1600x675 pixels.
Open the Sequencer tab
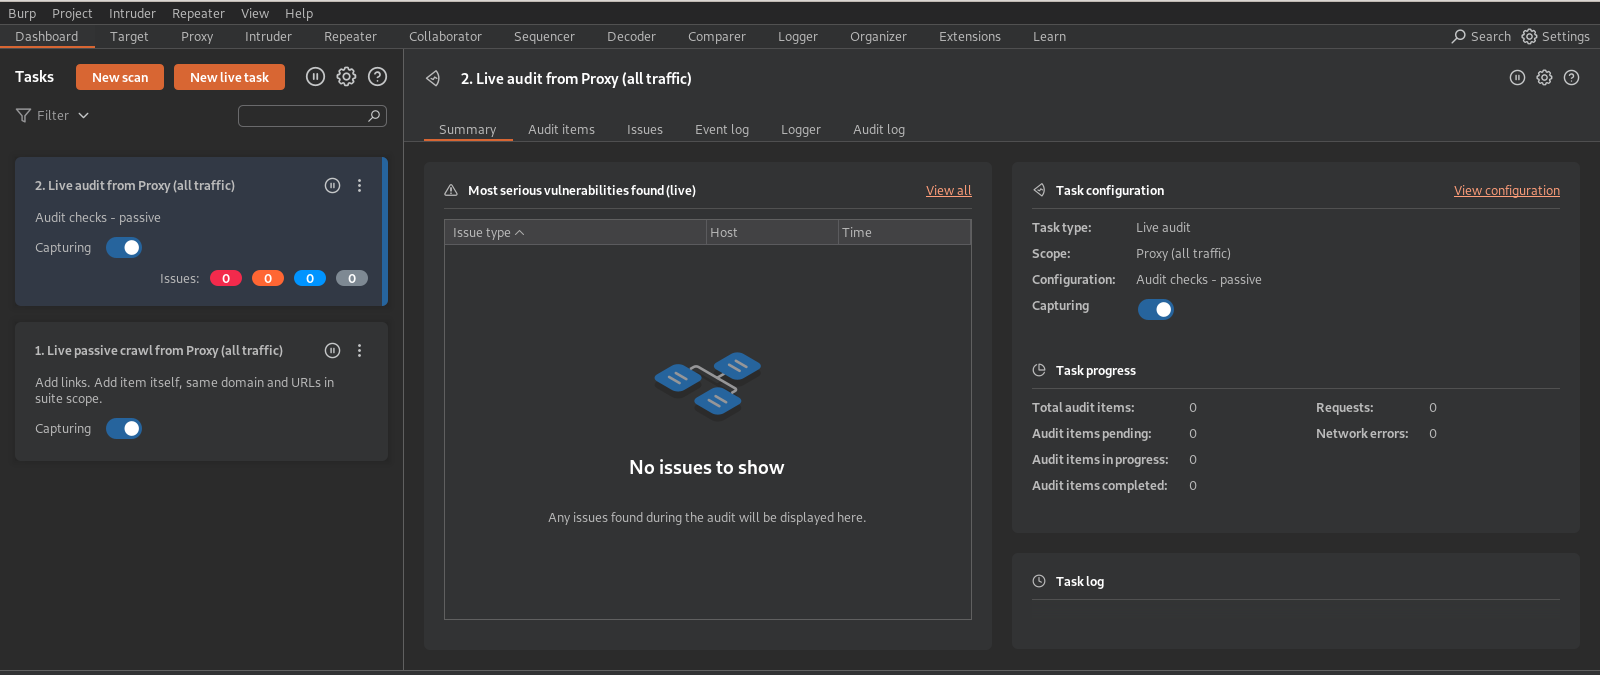point(544,37)
